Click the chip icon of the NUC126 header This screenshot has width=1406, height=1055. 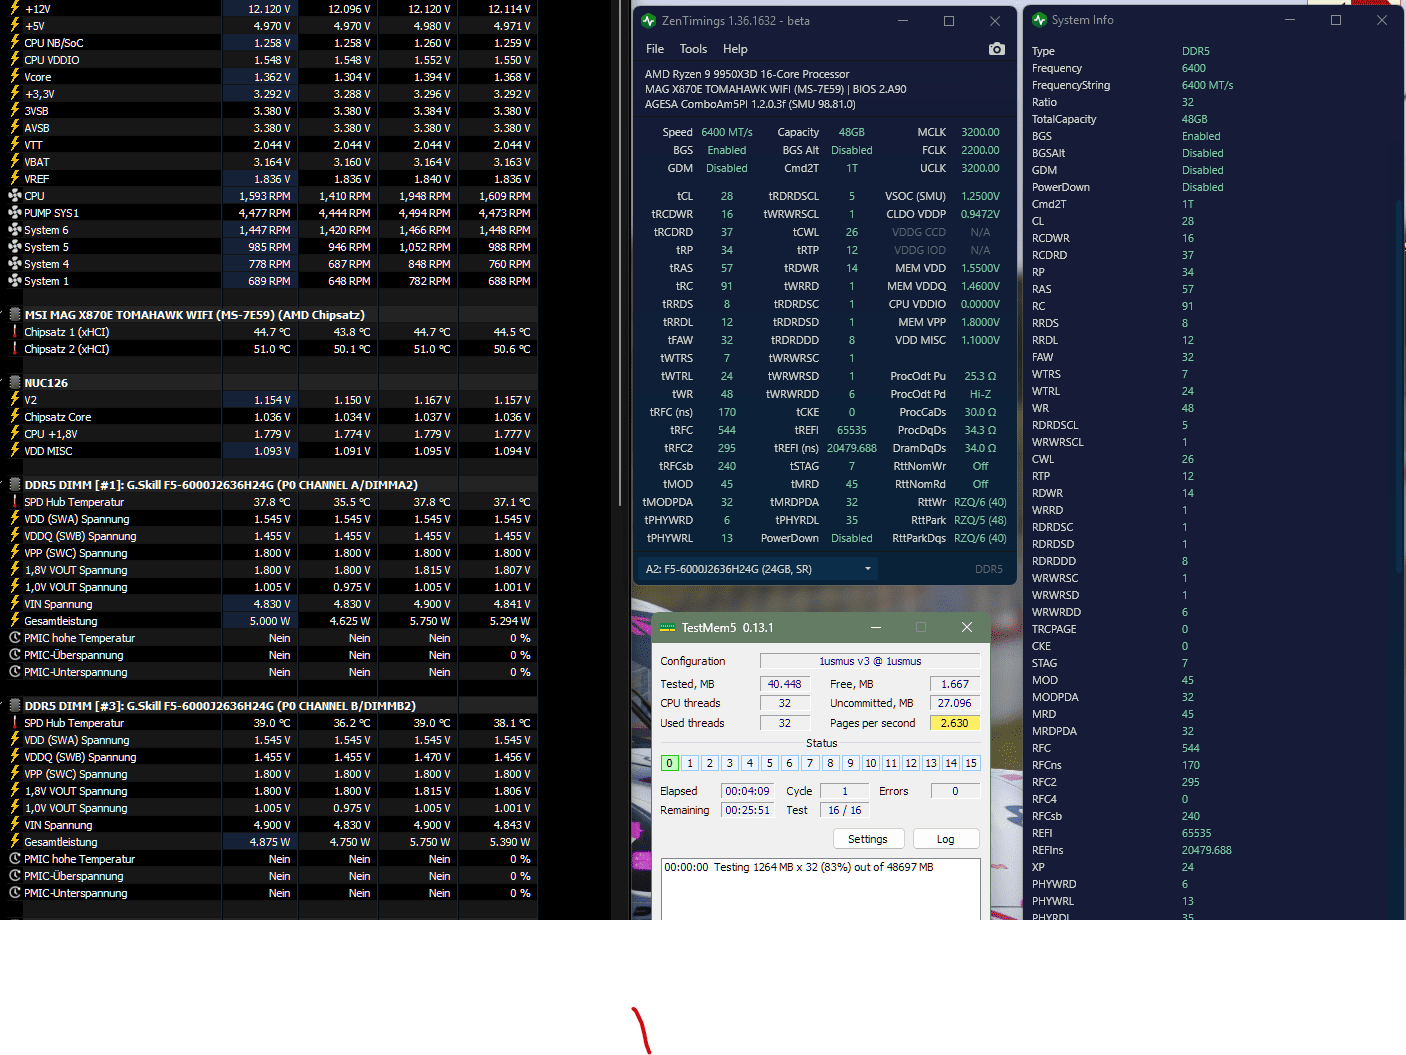click(15, 383)
